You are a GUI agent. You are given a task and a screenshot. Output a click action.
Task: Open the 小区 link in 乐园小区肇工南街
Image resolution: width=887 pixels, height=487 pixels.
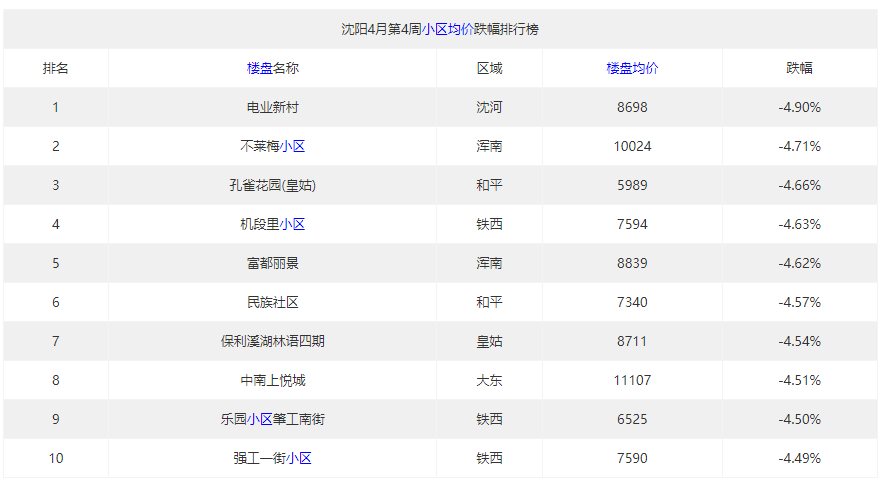(x=259, y=419)
